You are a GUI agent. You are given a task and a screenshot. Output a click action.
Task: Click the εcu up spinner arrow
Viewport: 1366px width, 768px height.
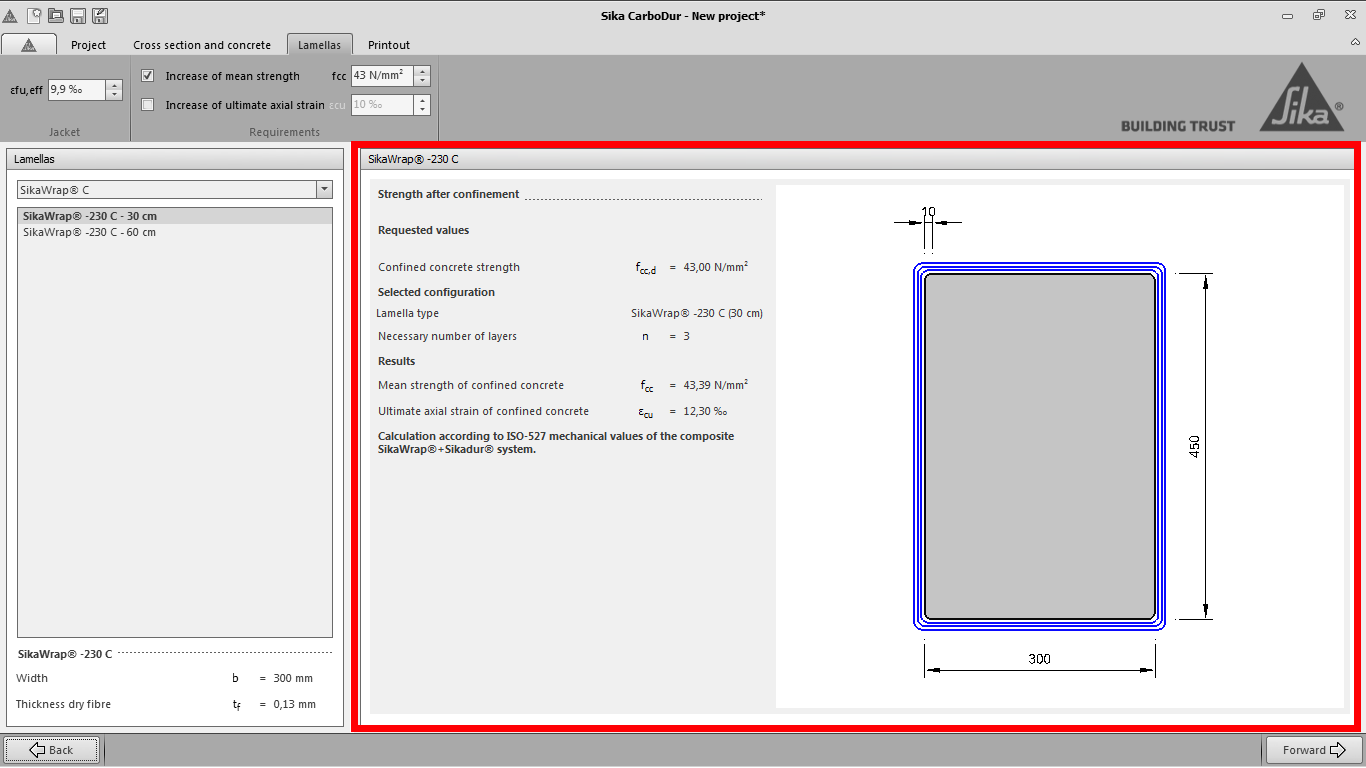[x=422, y=99]
